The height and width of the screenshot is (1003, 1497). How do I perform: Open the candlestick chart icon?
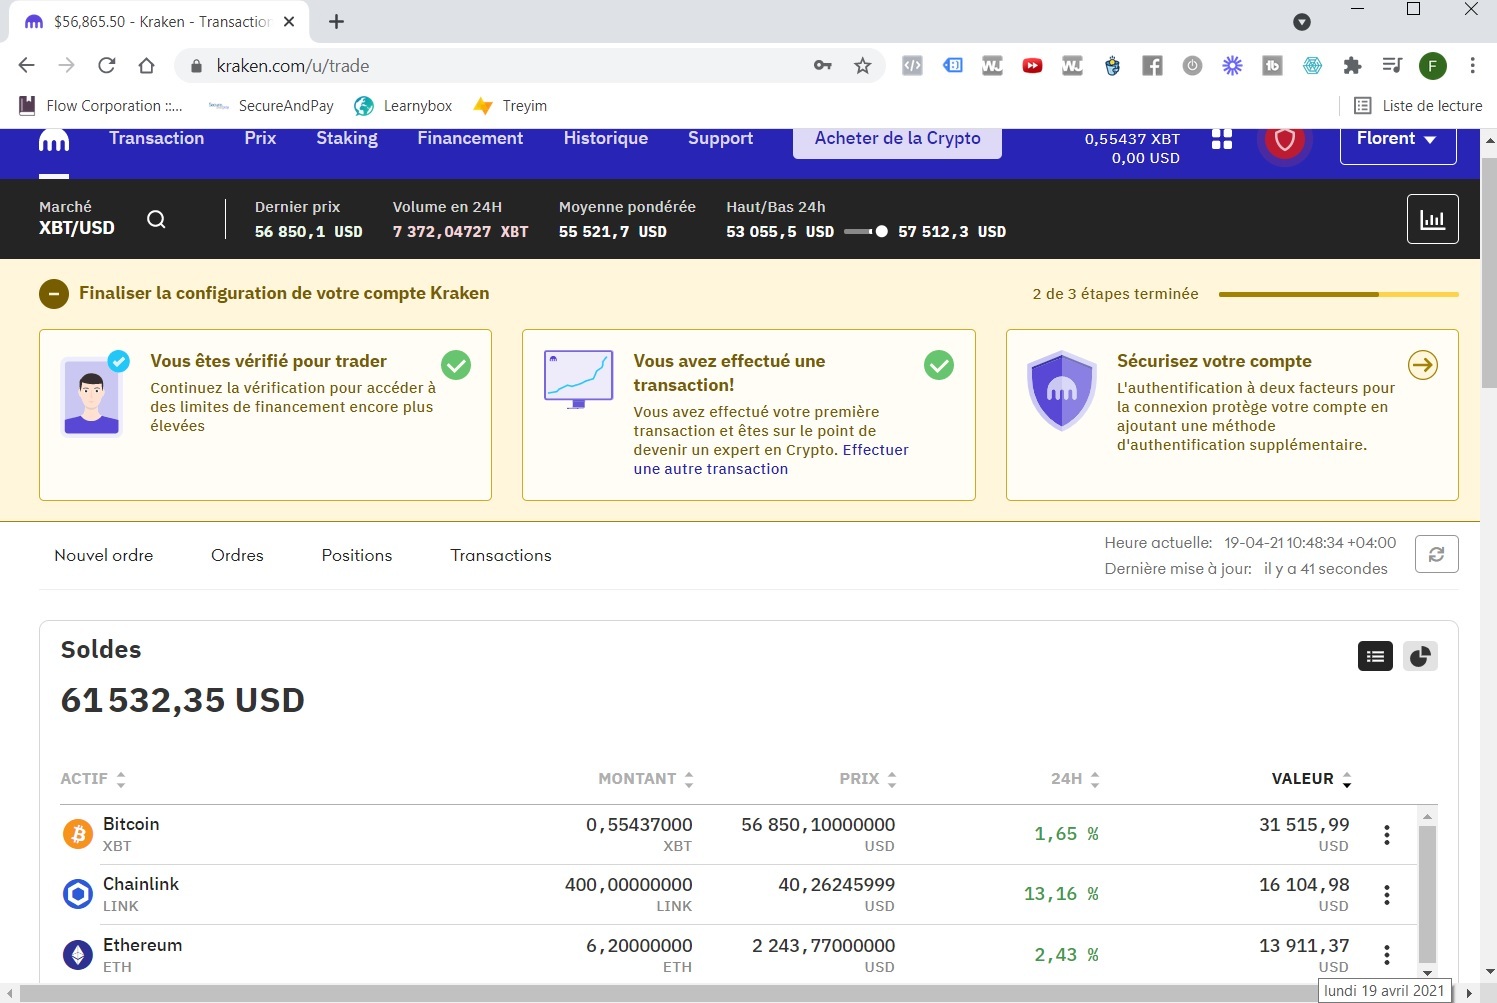tap(1433, 218)
